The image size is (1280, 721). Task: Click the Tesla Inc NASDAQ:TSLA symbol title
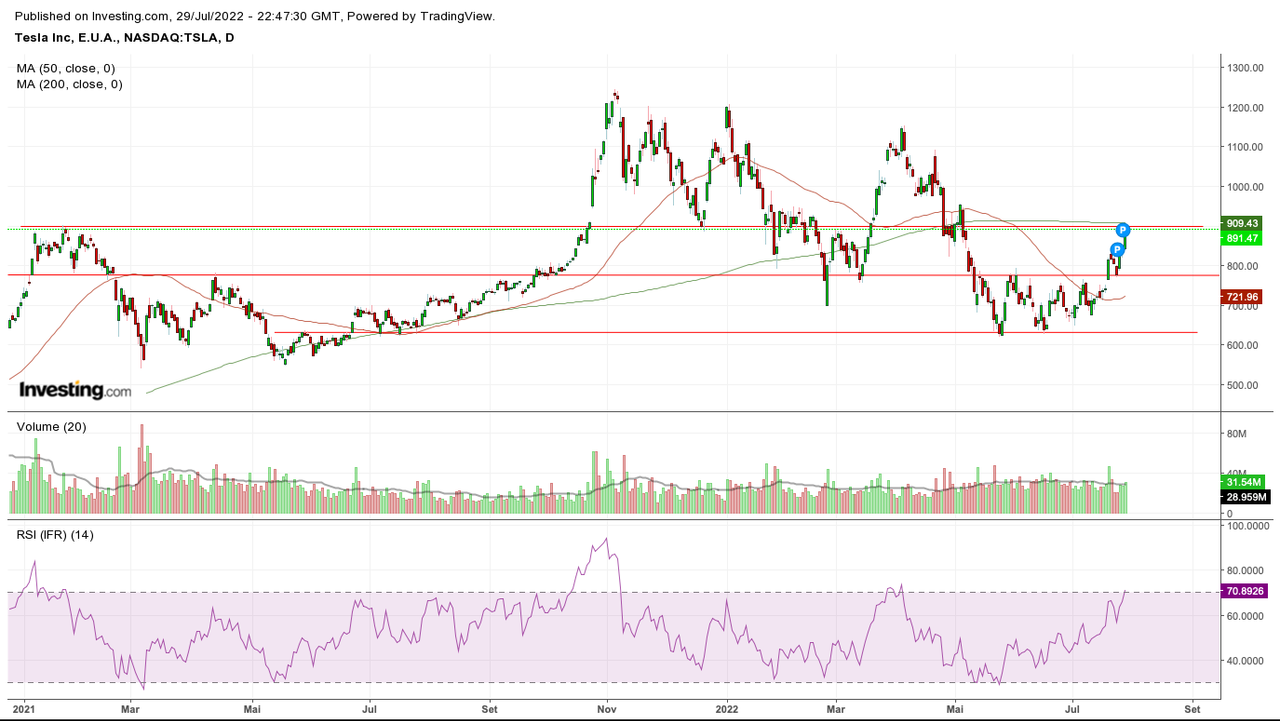coord(124,37)
